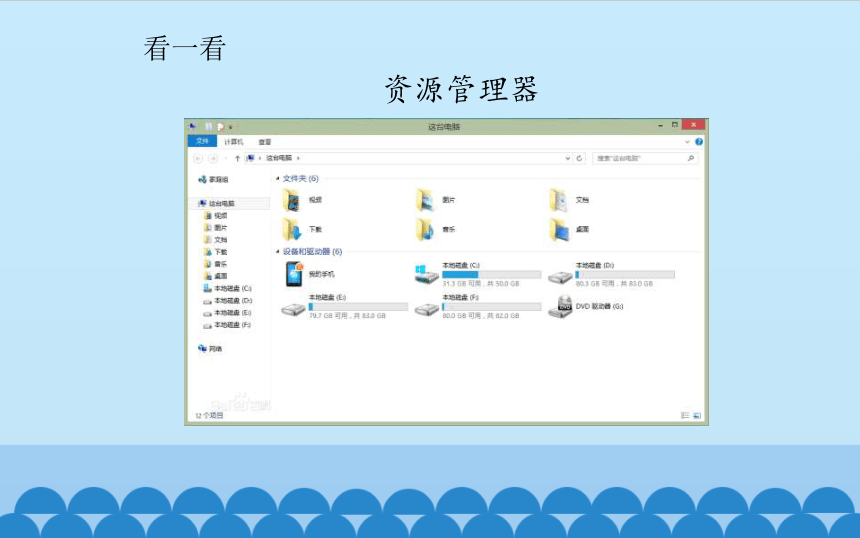Select the 下载 folder icon in main pane
Viewport: 860px width, 538px height.
[x=292, y=229]
